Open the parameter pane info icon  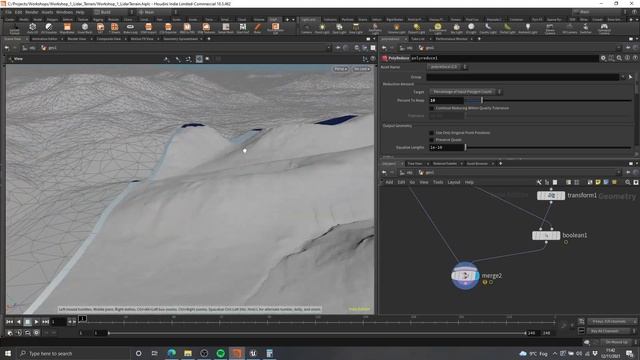(x=627, y=58)
